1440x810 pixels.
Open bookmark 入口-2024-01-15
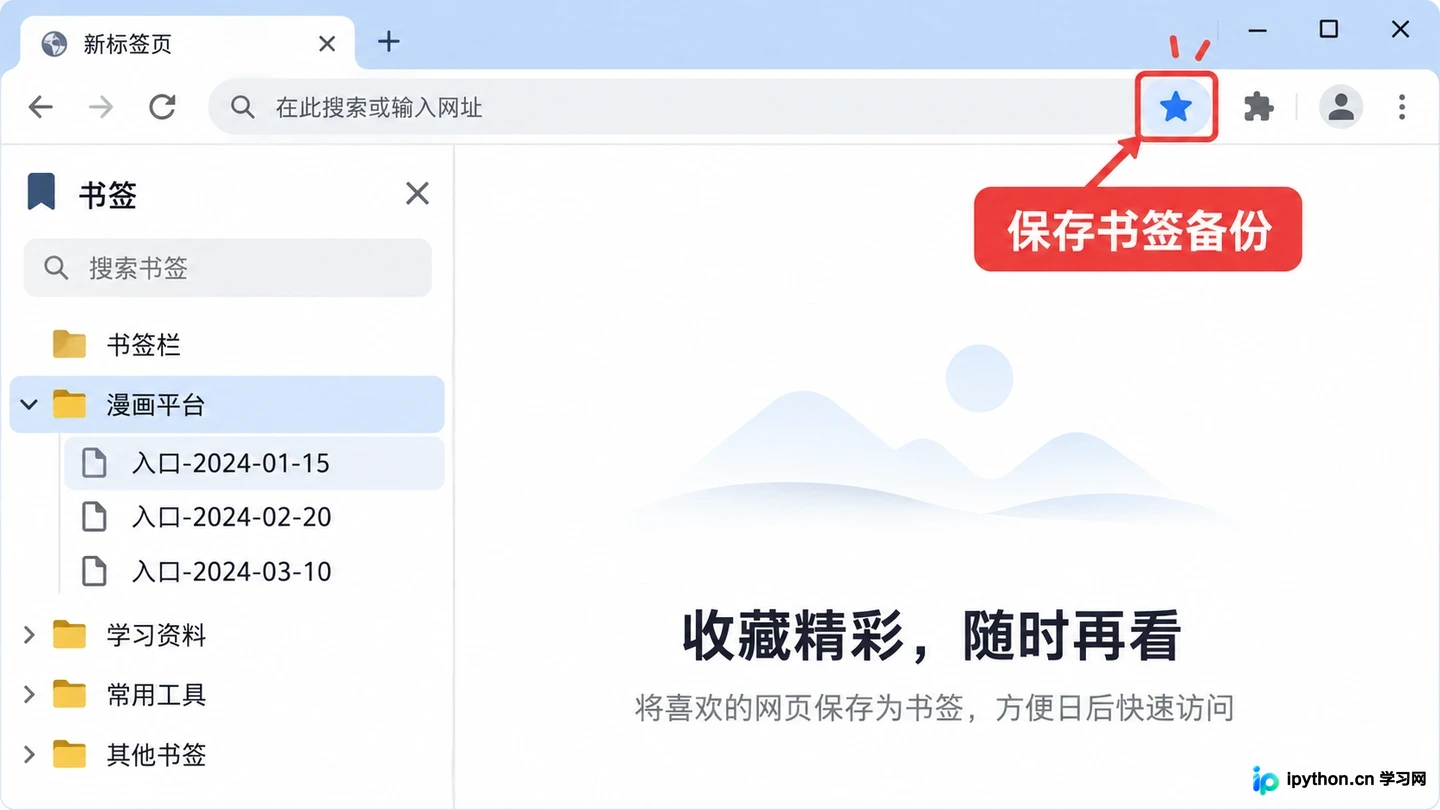(x=254, y=463)
